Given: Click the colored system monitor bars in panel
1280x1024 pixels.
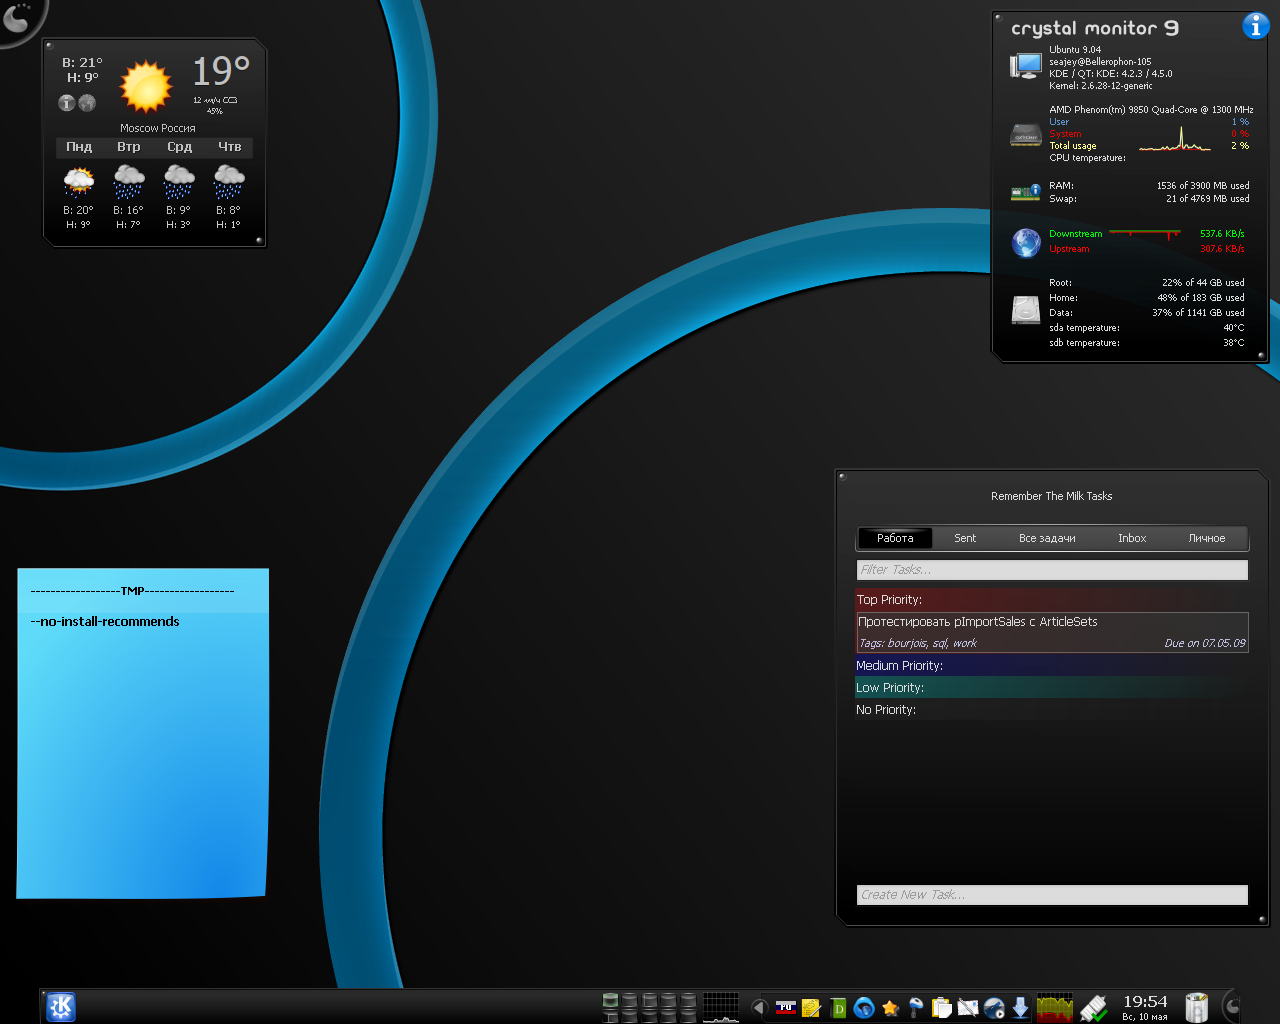Looking at the screenshot, I should point(1055,1007).
